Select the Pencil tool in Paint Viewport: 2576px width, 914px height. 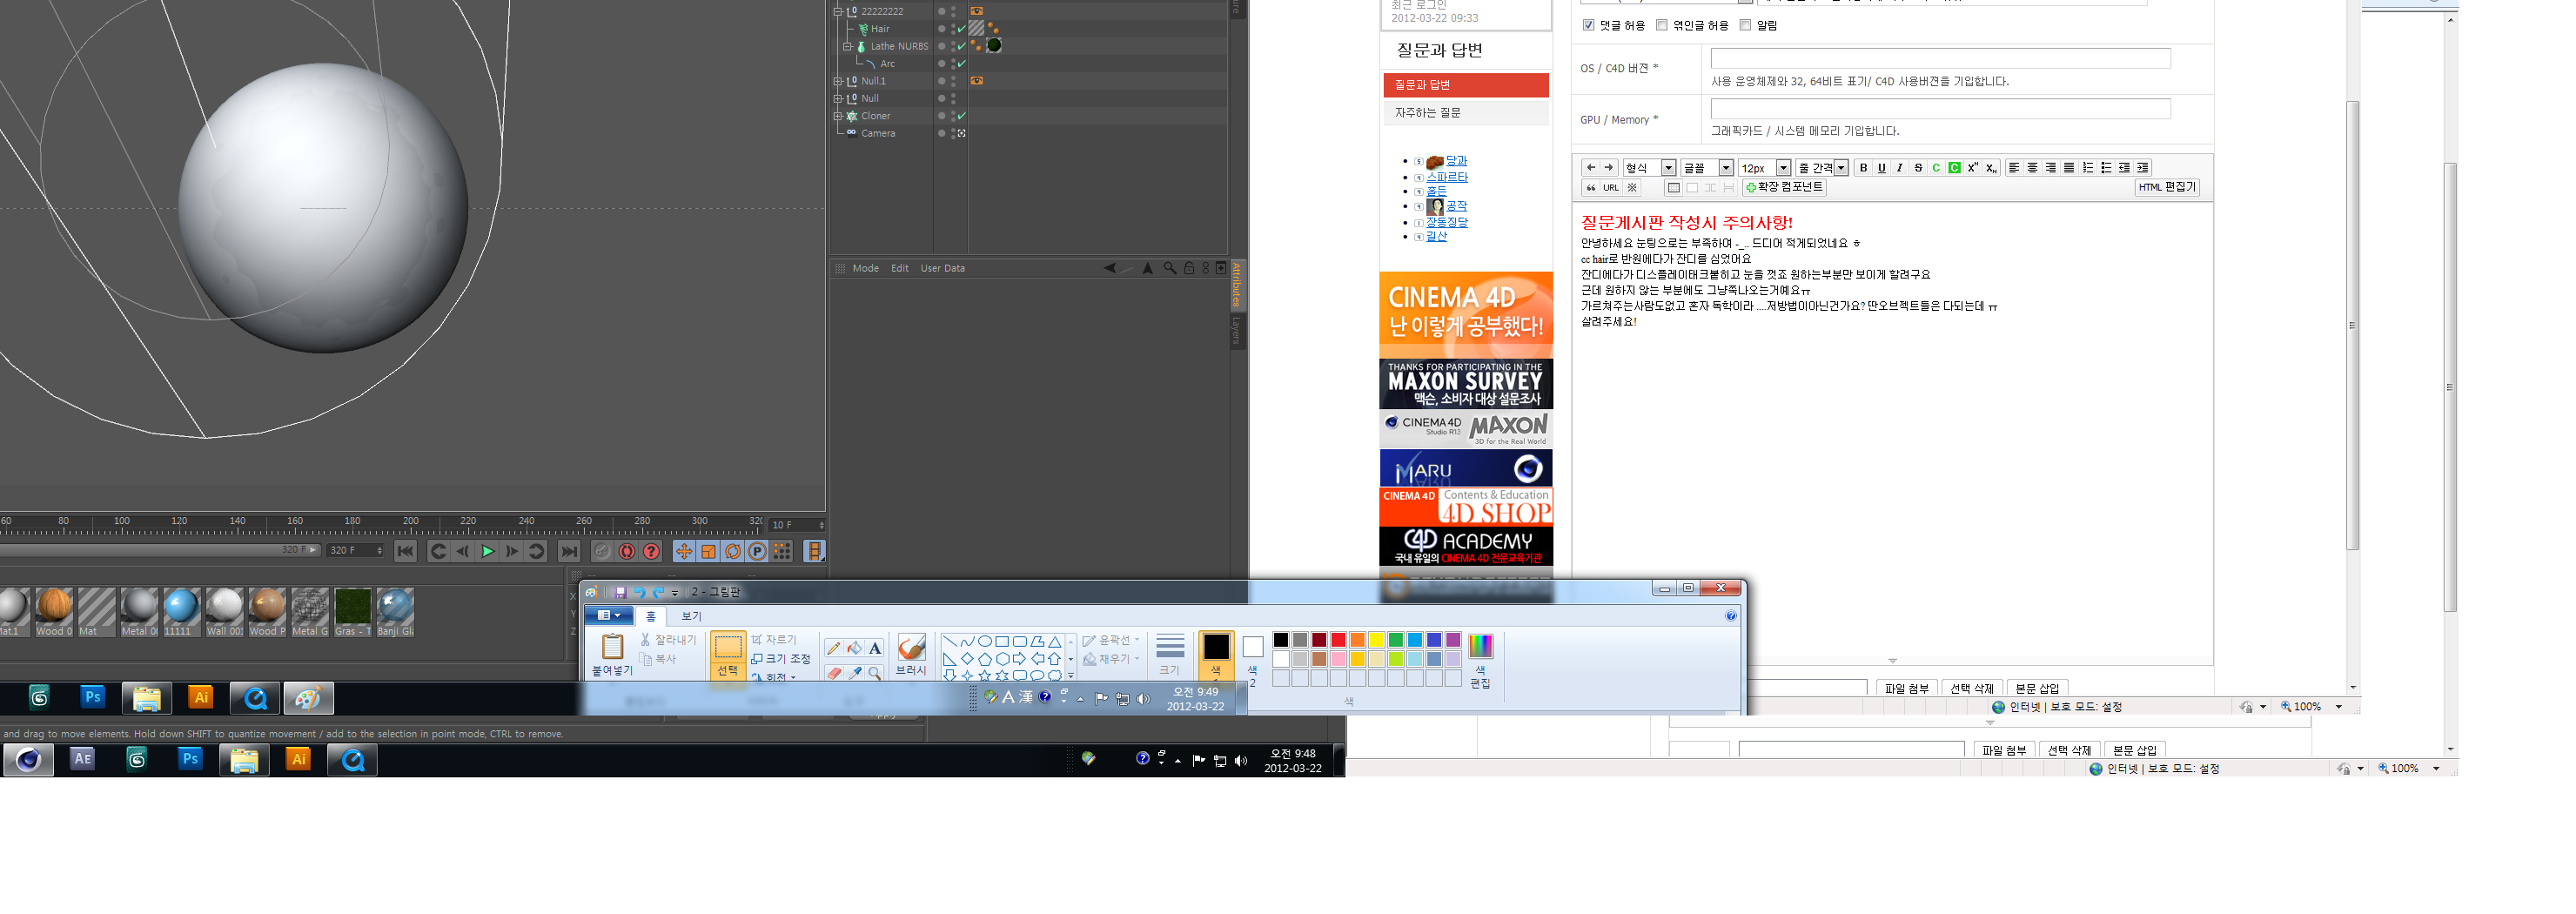pyautogui.click(x=834, y=648)
